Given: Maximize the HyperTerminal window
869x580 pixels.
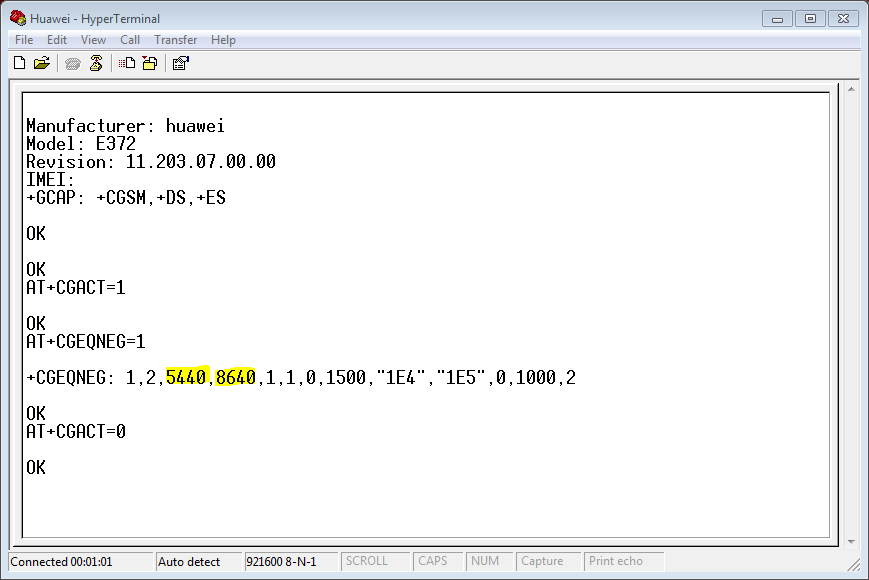Looking at the screenshot, I should point(810,19).
